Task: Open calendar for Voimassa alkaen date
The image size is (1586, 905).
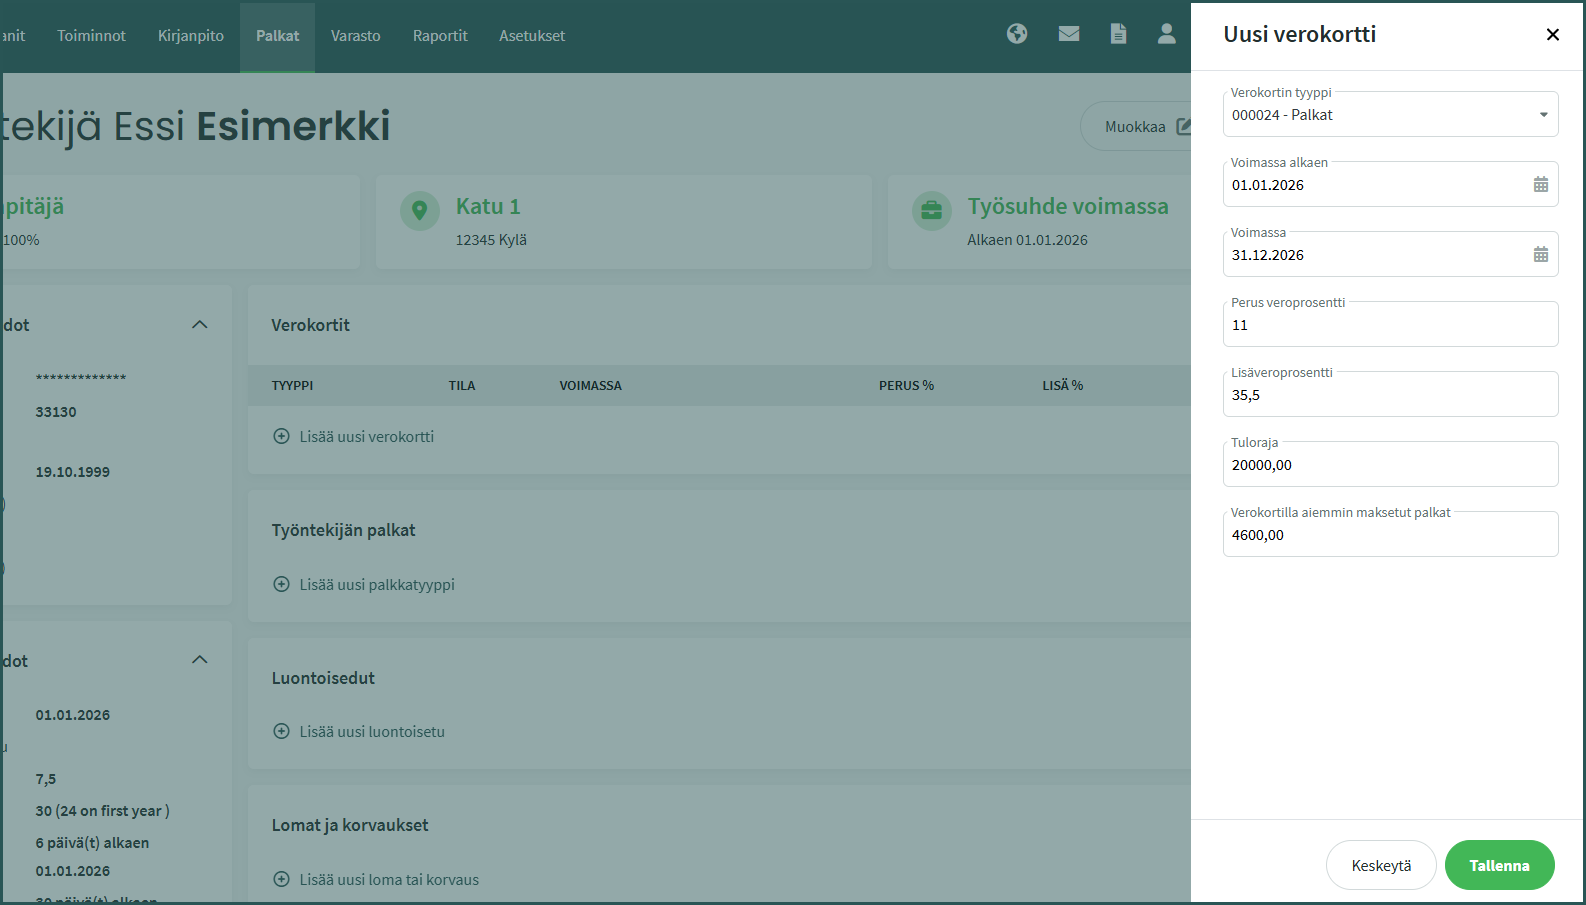Action: pyautogui.click(x=1540, y=185)
